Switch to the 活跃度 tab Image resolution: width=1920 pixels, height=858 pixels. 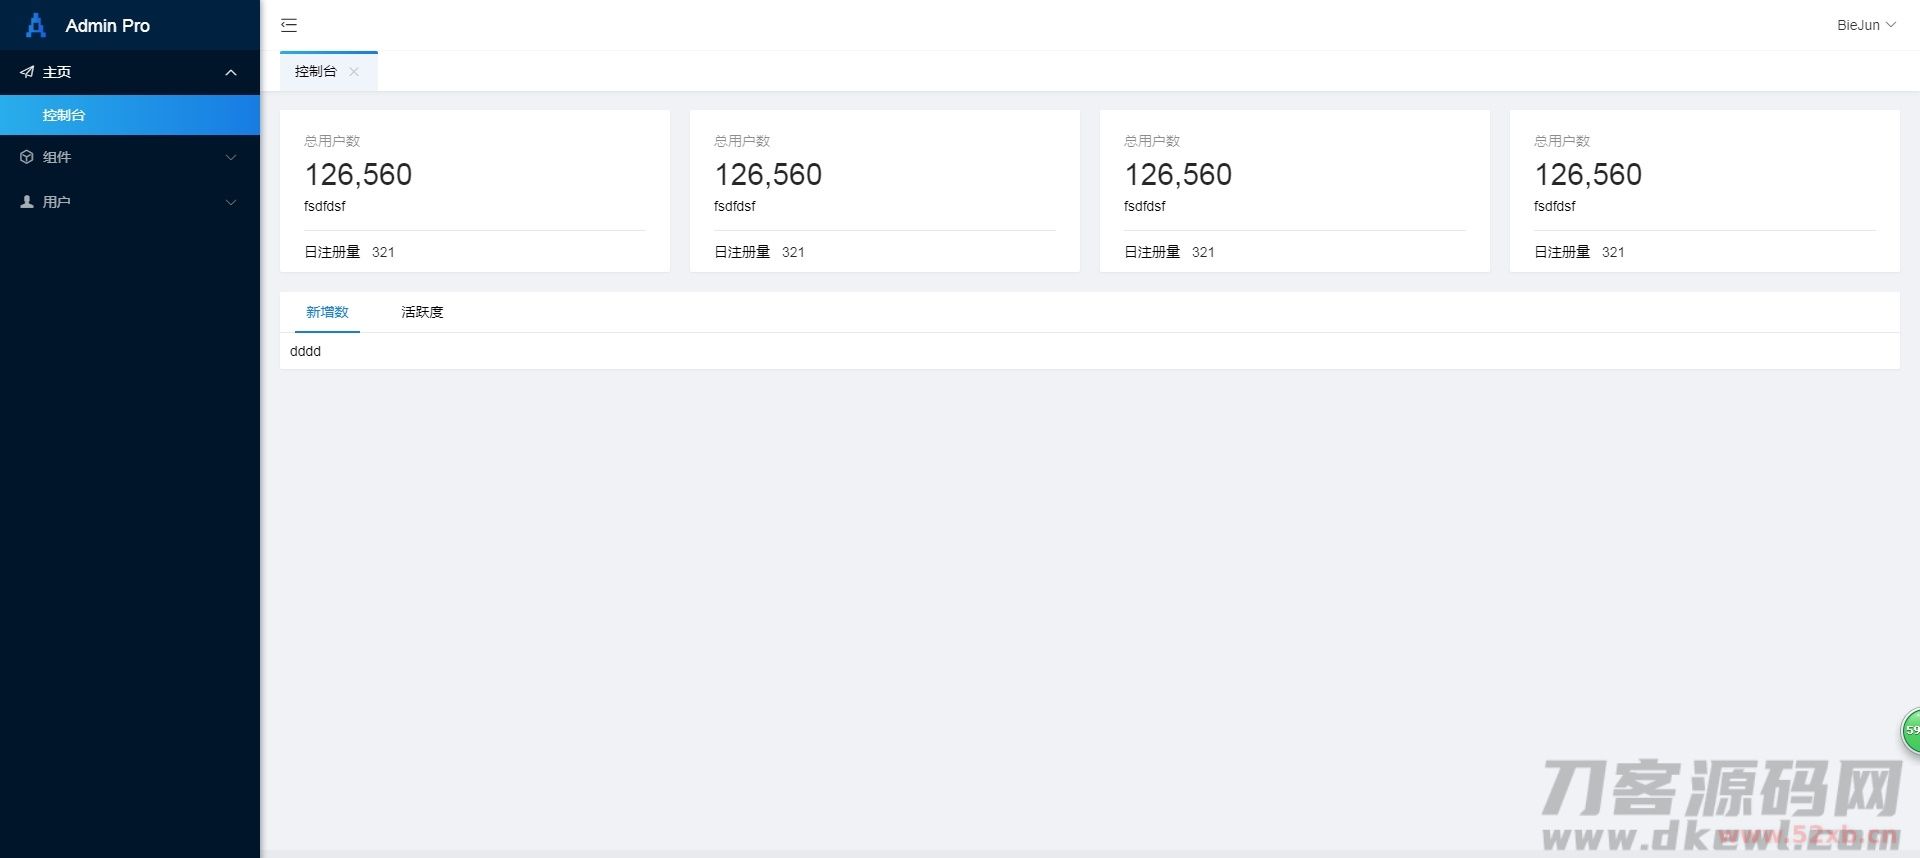[x=422, y=312]
